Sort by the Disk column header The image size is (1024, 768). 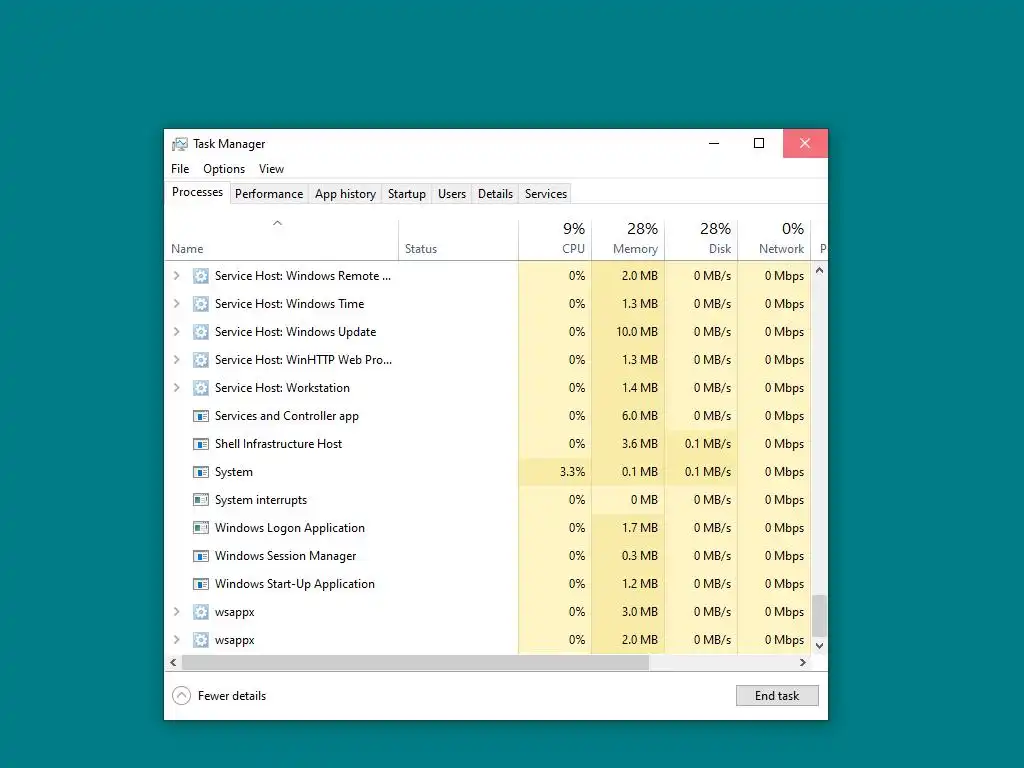tap(701, 240)
